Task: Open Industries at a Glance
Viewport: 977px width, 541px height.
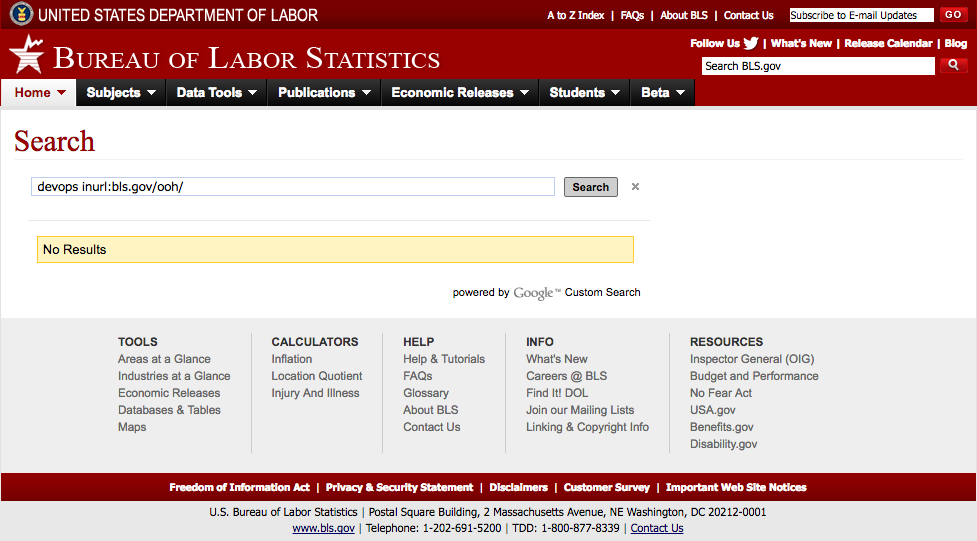Action: coord(174,376)
